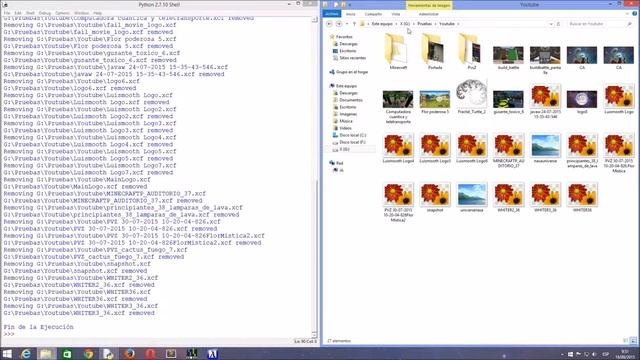Open Documentos in navigation pane
Image resolution: width=640 pixels, height=360 pixels.
point(351,100)
